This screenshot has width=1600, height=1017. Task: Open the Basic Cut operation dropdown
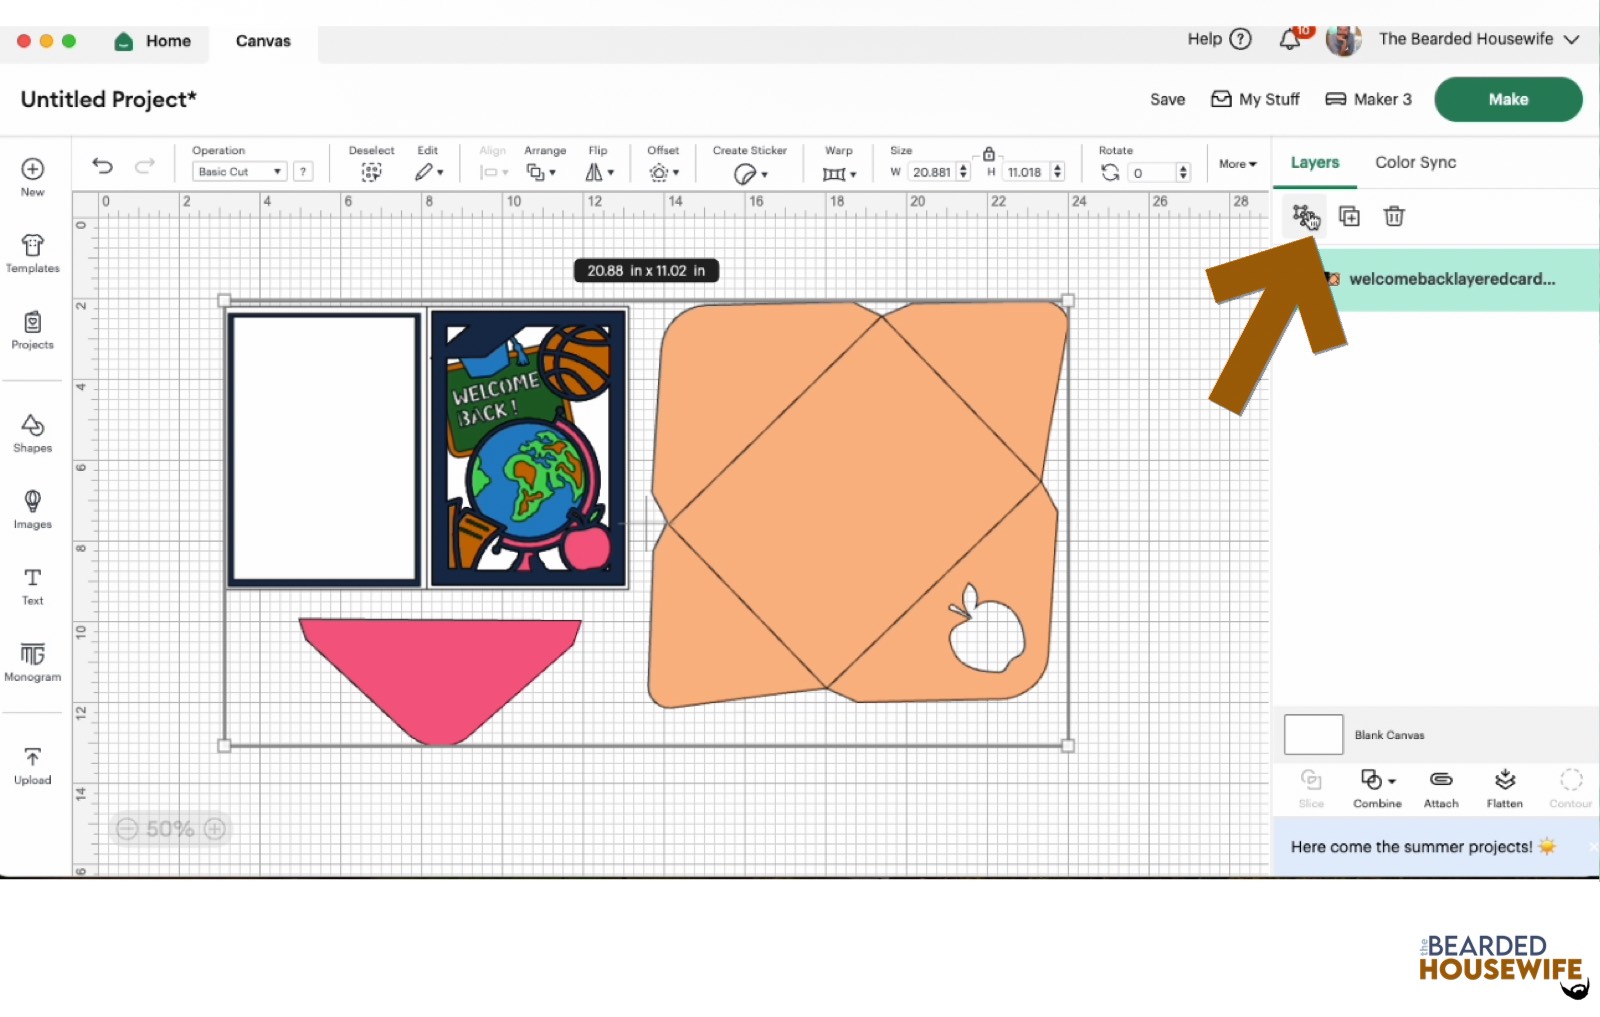237,171
